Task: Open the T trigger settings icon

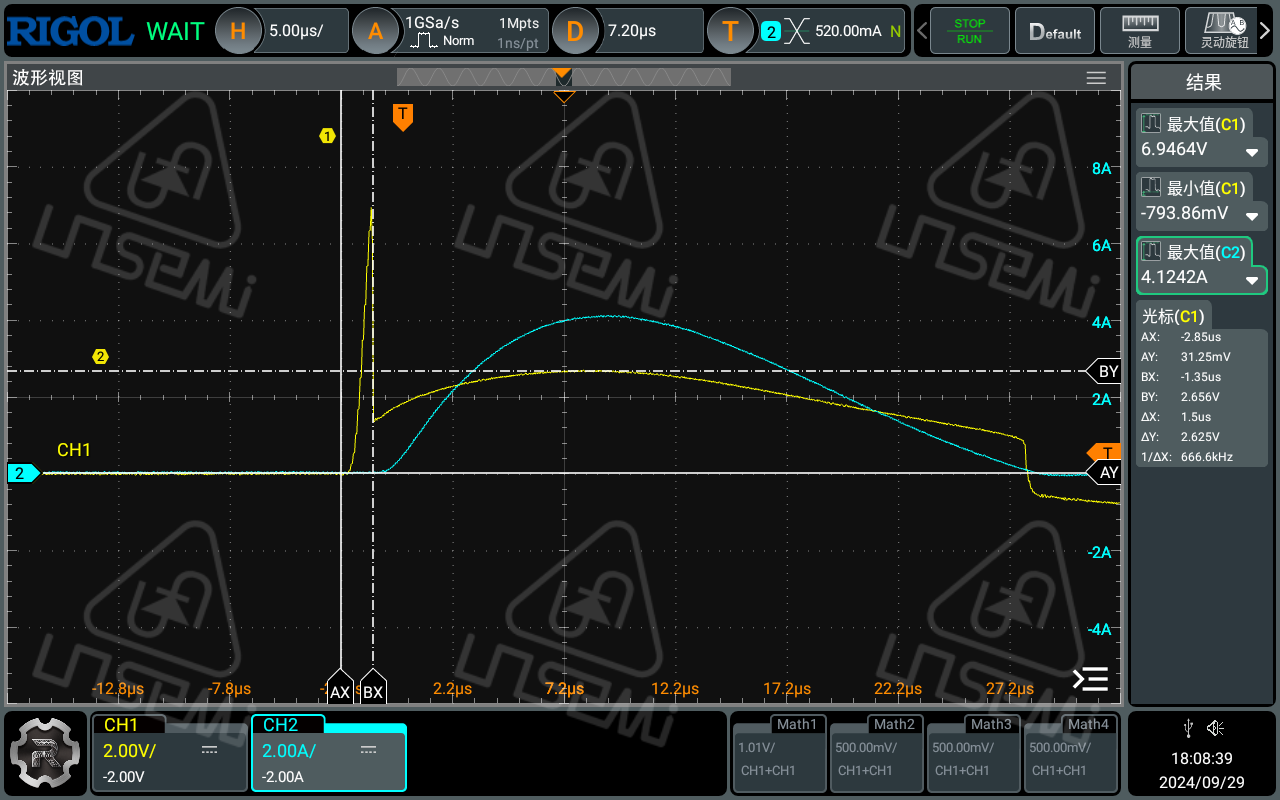Action: [730, 31]
